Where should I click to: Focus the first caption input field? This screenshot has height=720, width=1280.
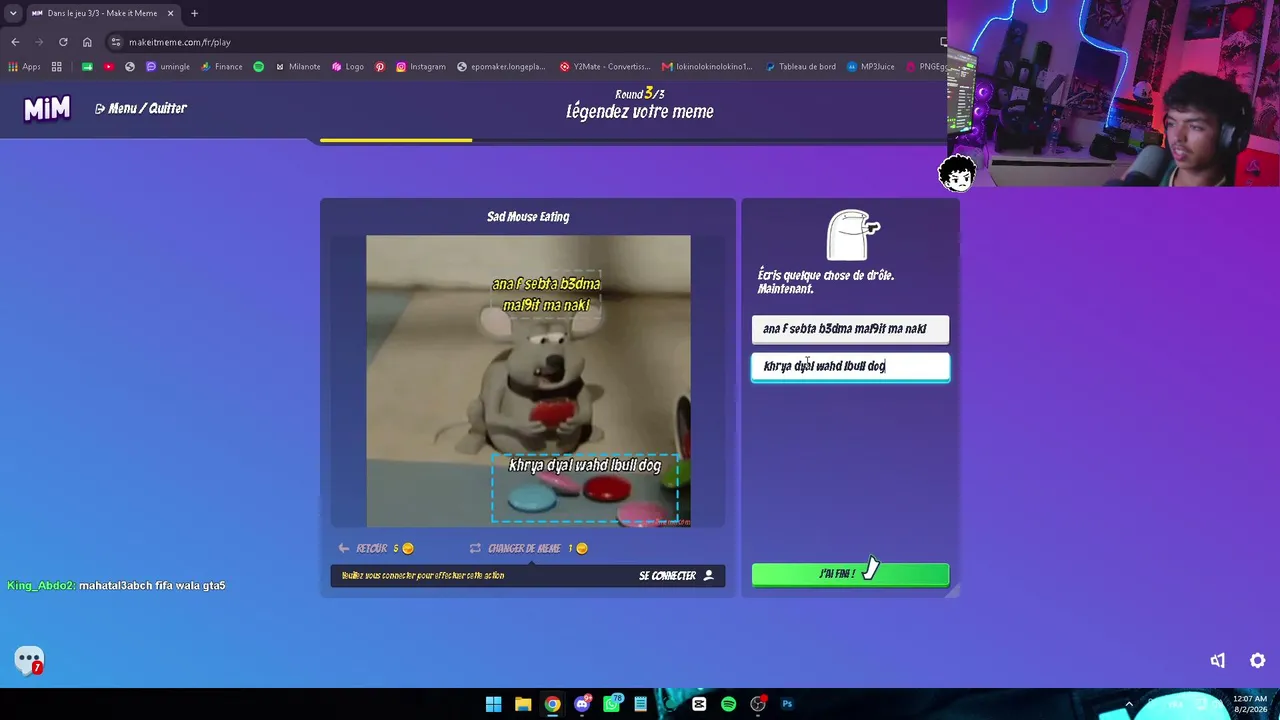(850, 329)
